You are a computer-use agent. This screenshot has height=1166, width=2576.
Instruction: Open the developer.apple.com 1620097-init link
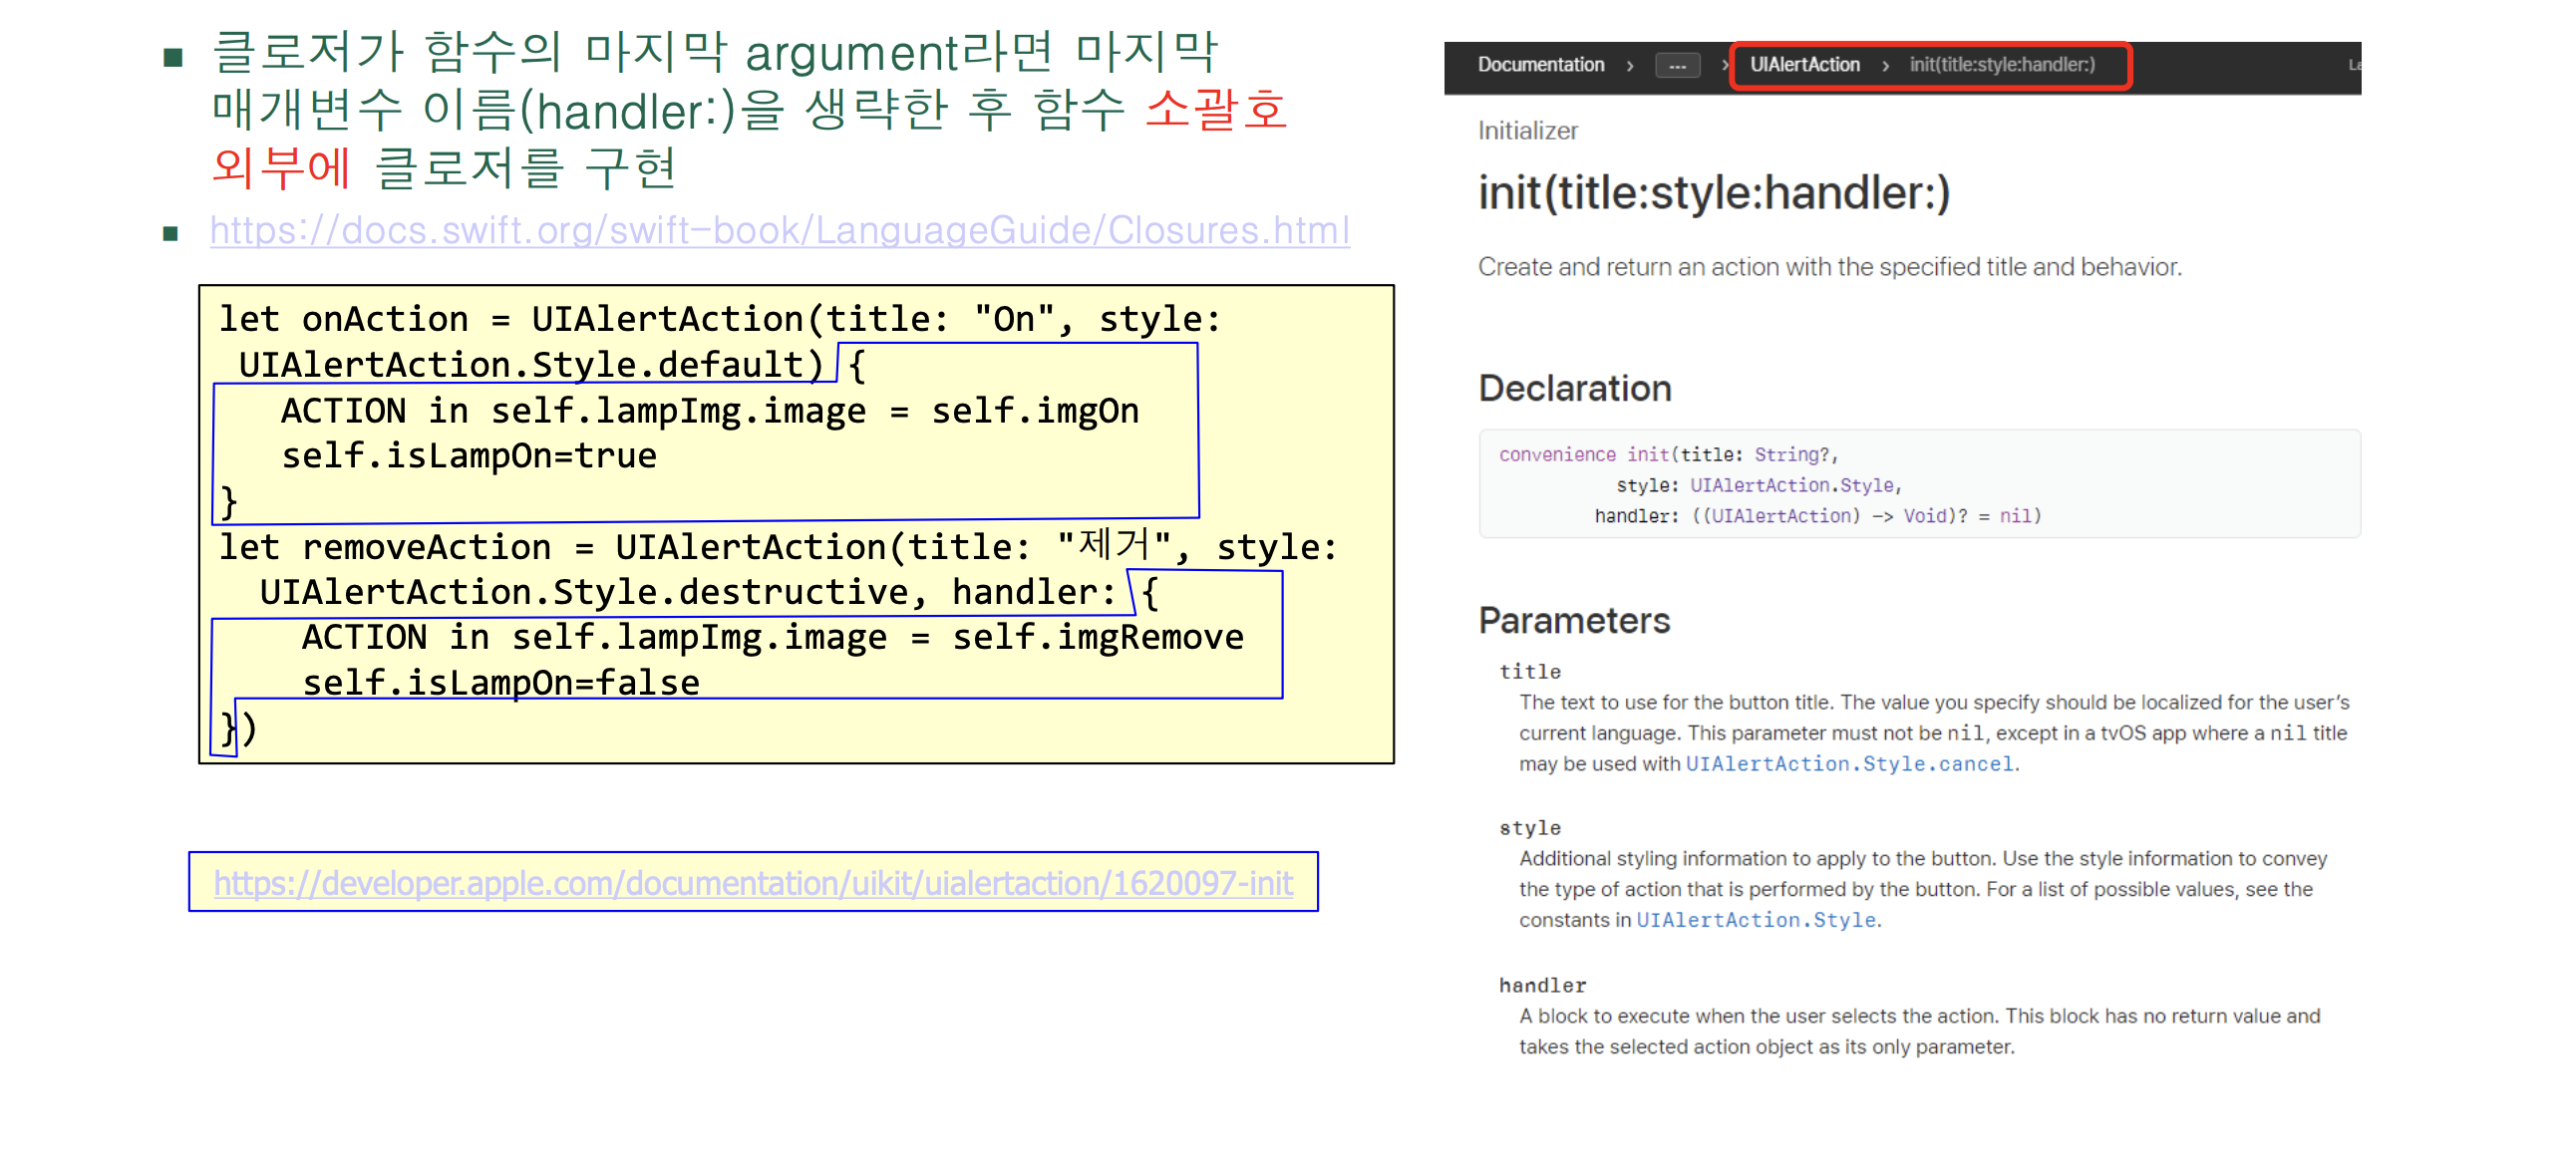pos(752,883)
